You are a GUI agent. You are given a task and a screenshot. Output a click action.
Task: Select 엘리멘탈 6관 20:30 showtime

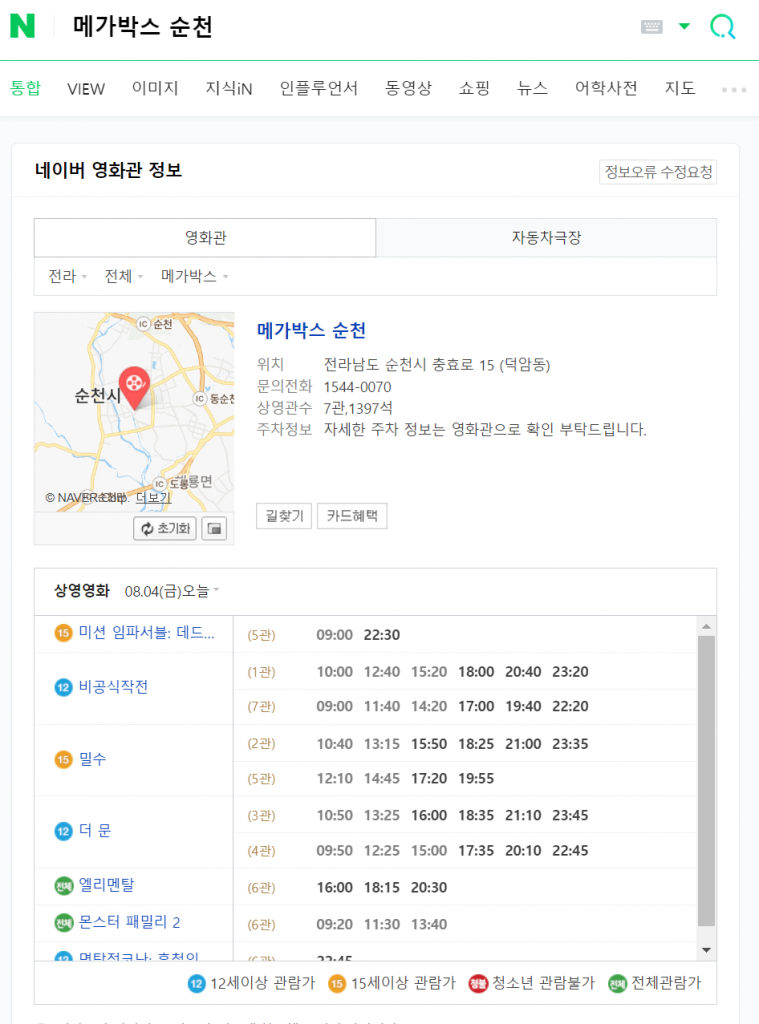coord(428,888)
